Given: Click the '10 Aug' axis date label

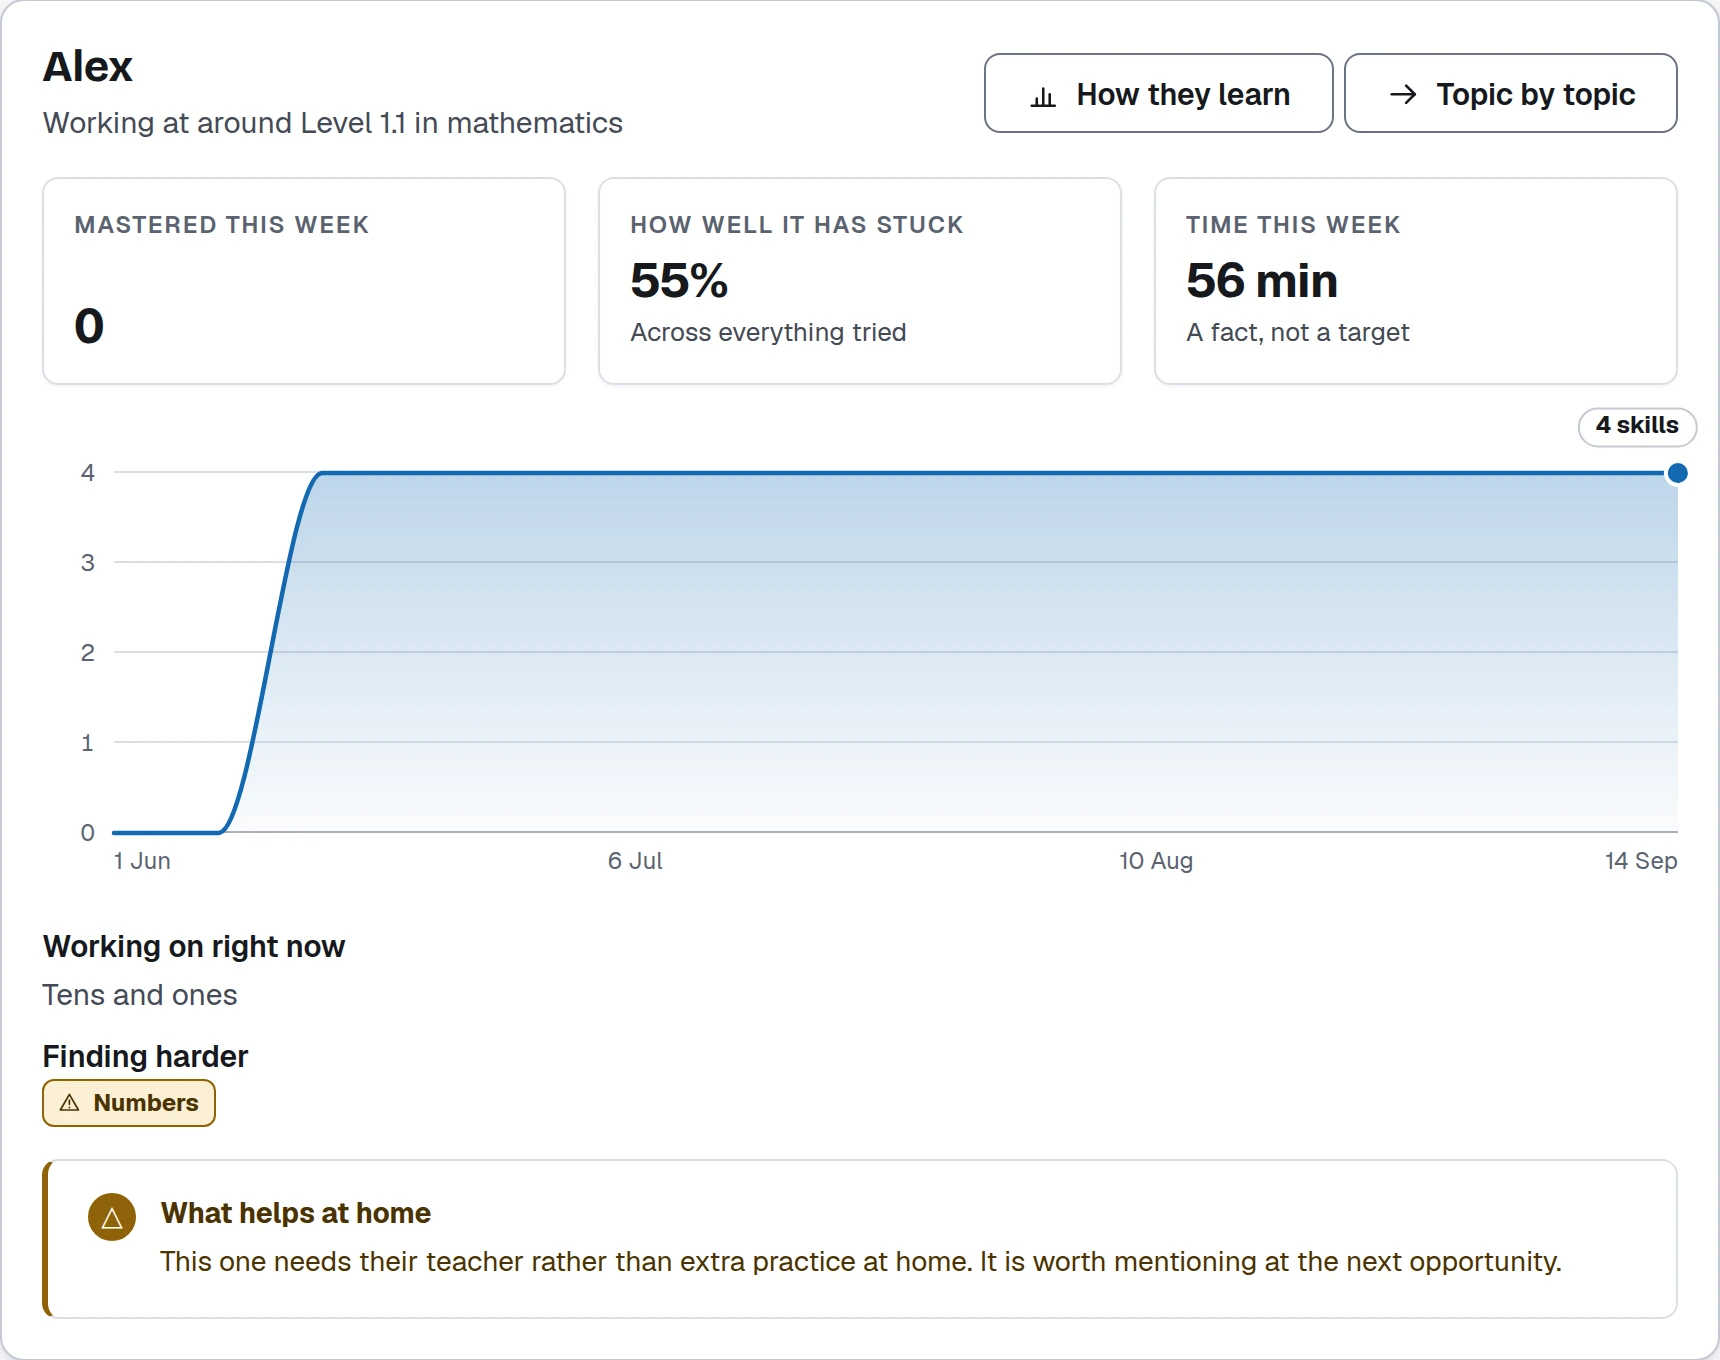Looking at the screenshot, I should pos(1156,861).
